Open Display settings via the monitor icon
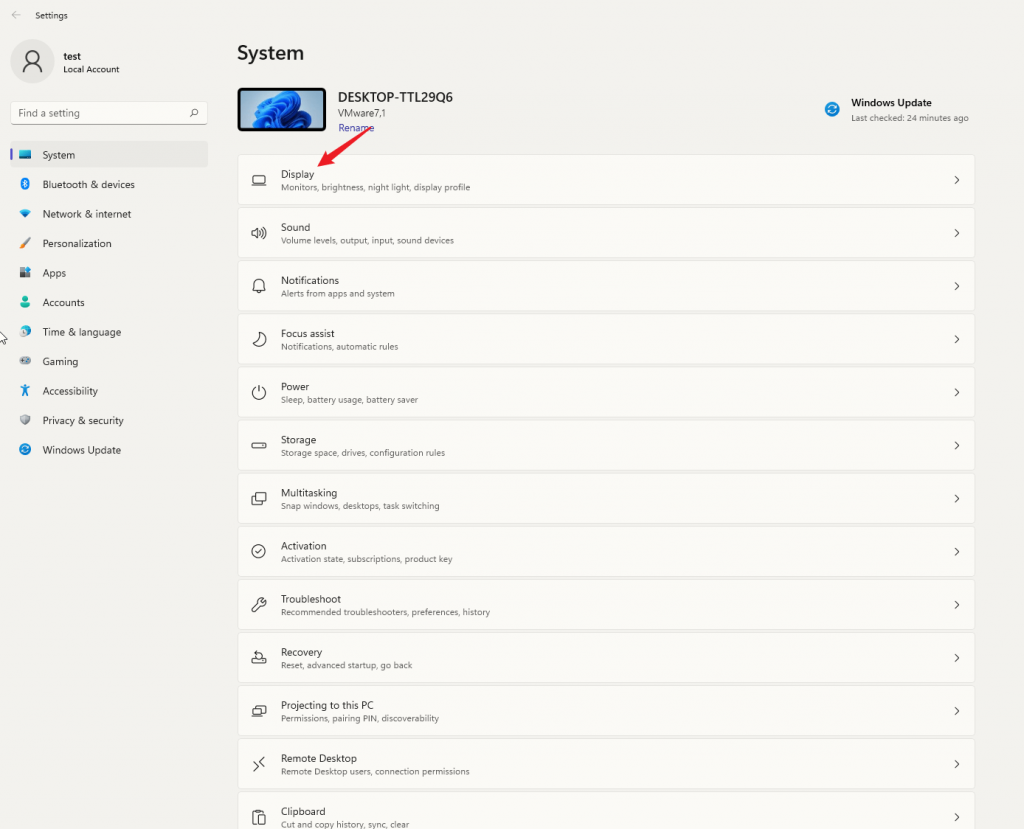The width and height of the screenshot is (1024, 829). coord(260,179)
